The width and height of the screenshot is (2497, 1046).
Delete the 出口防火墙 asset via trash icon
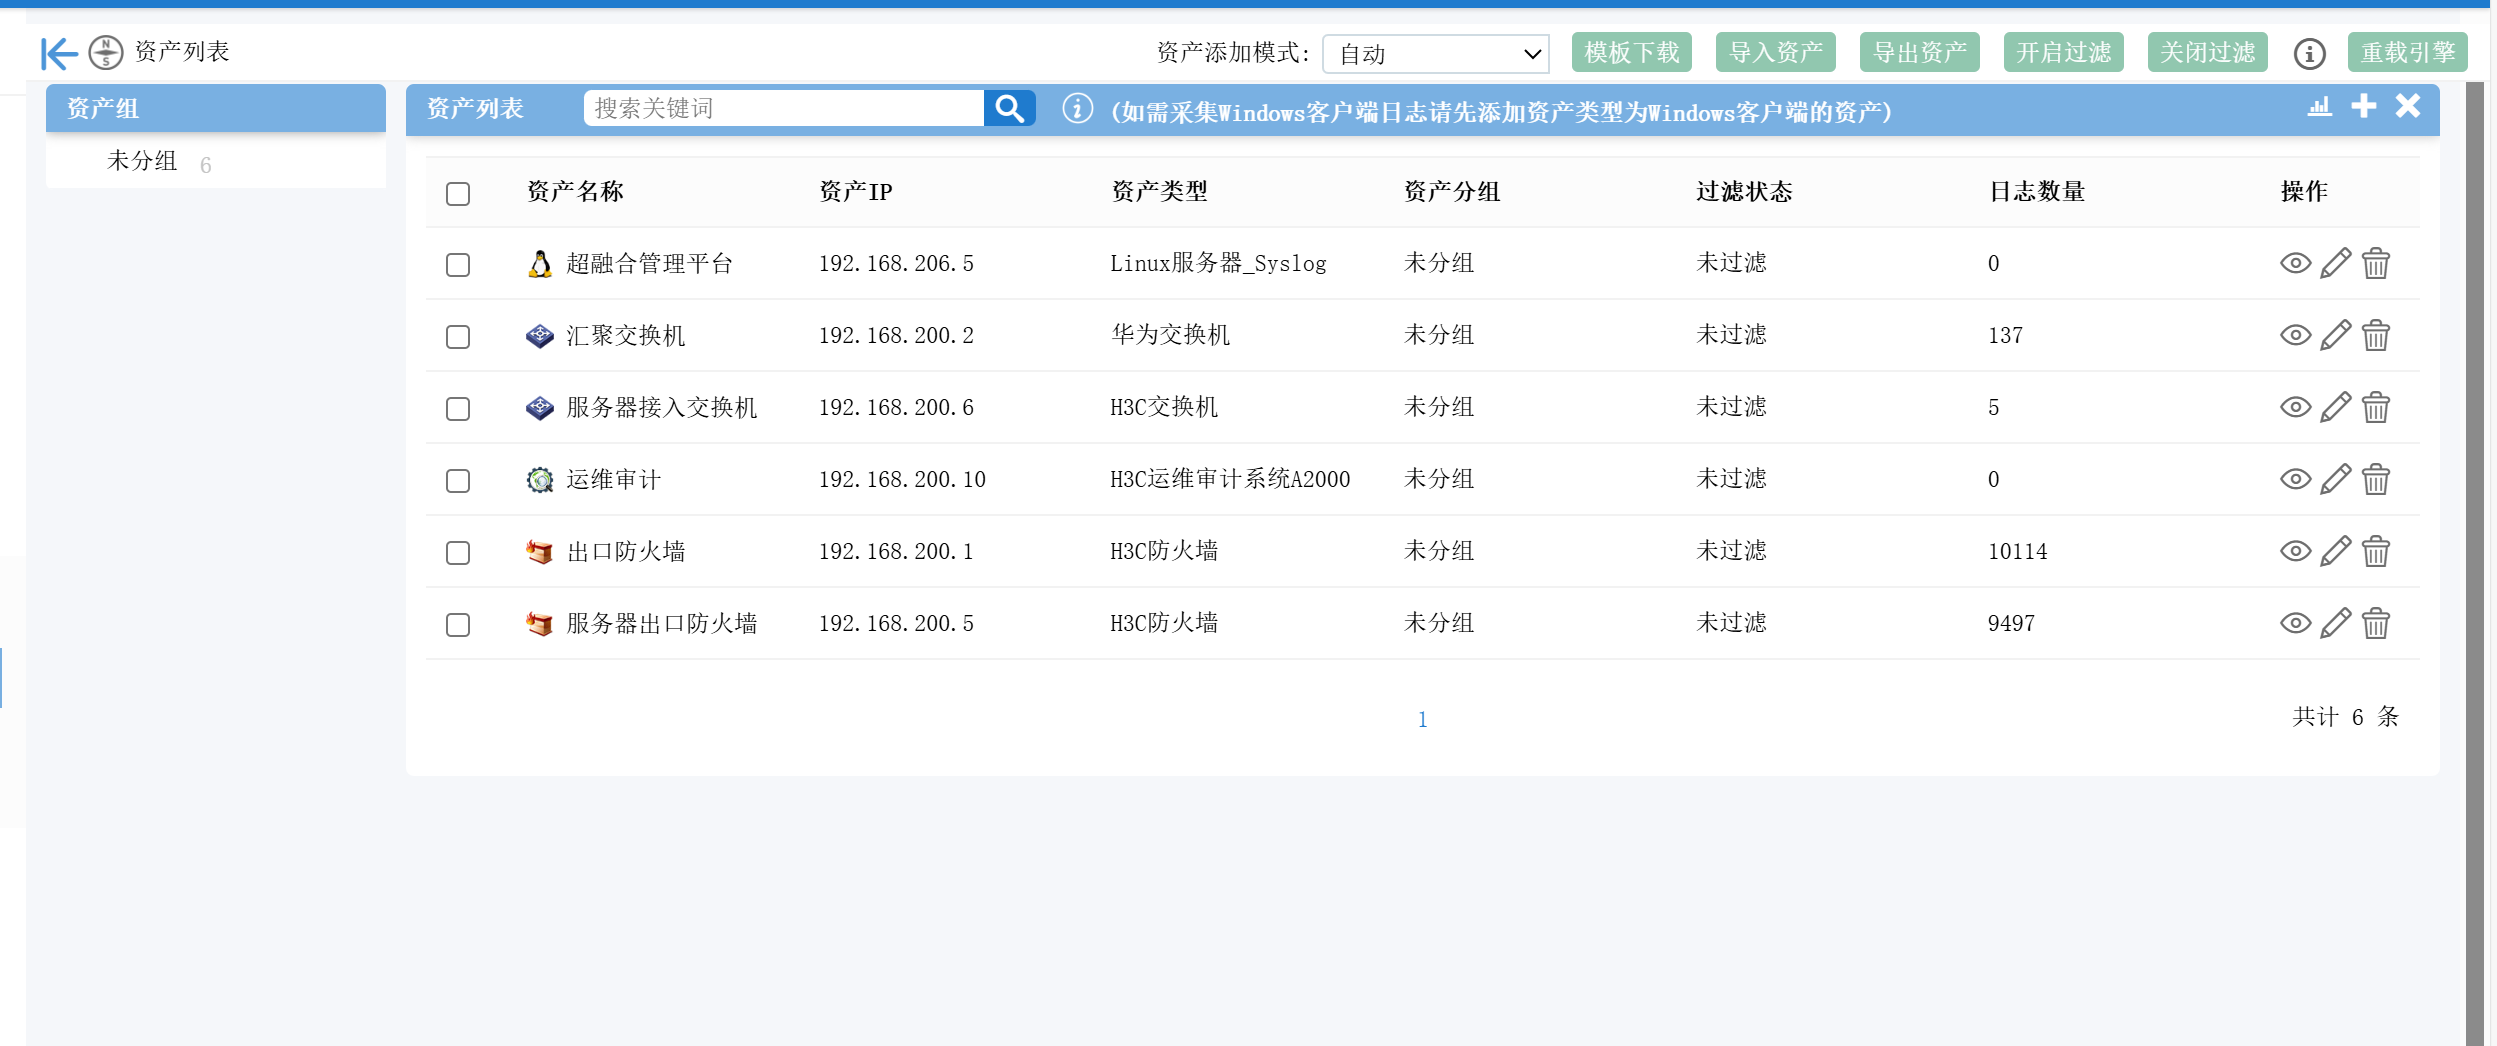[2375, 551]
